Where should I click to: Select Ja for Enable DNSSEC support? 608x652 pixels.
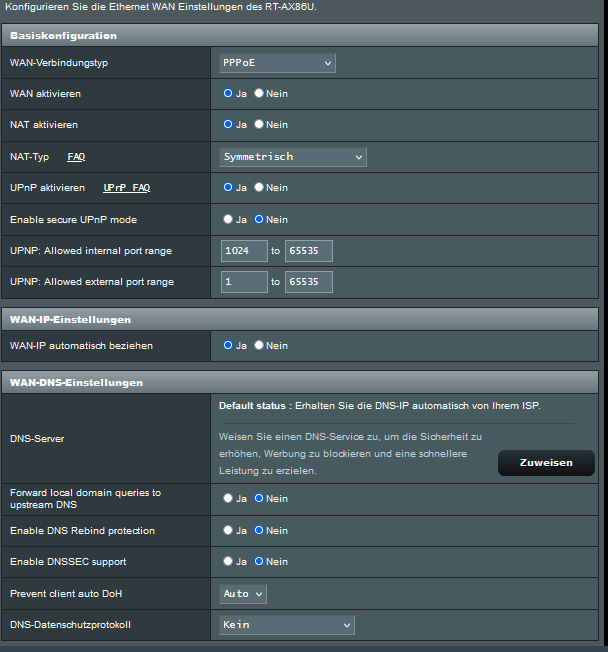click(228, 561)
